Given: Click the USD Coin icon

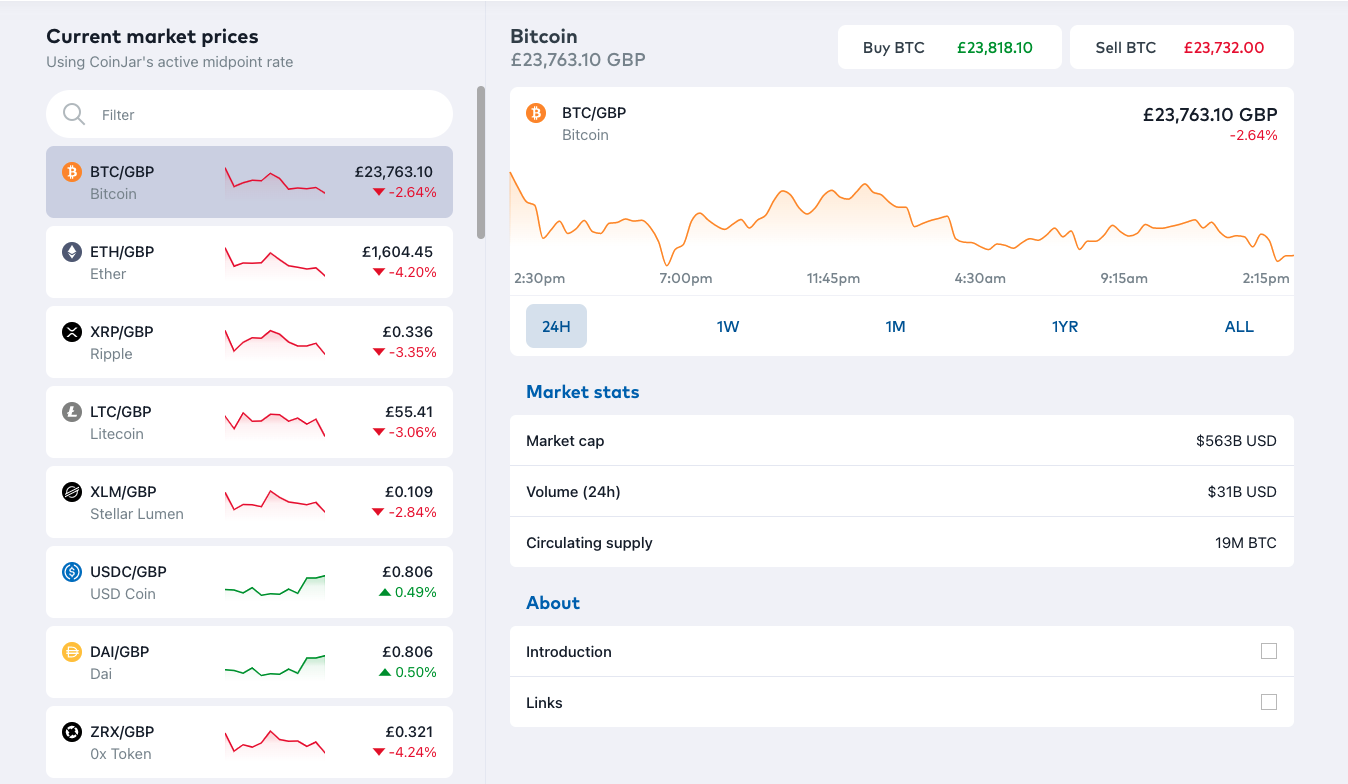Looking at the screenshot, I should click(72, 572).
